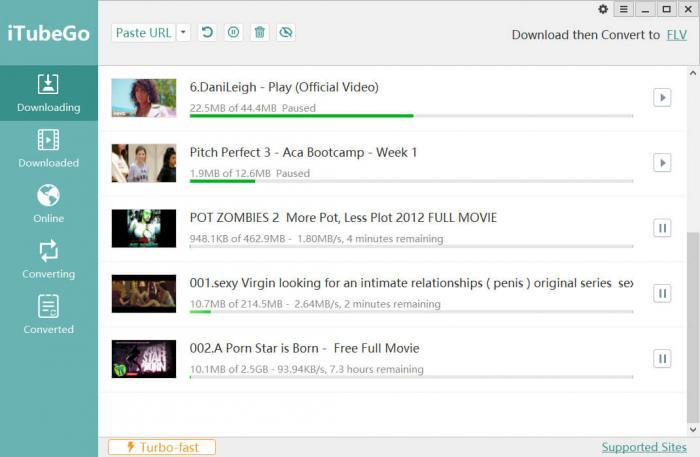The height and width of the screenshot is (457, 700).
Task: Click status '22.5MB of 44.4MB Paused'
Action: 253,108
